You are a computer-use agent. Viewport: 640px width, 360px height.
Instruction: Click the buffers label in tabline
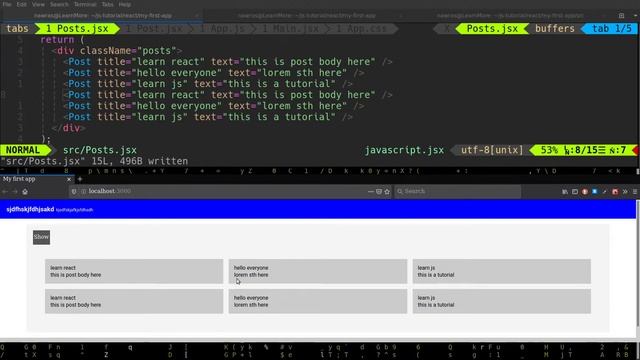pyautogui.click(x=555, y=29)
